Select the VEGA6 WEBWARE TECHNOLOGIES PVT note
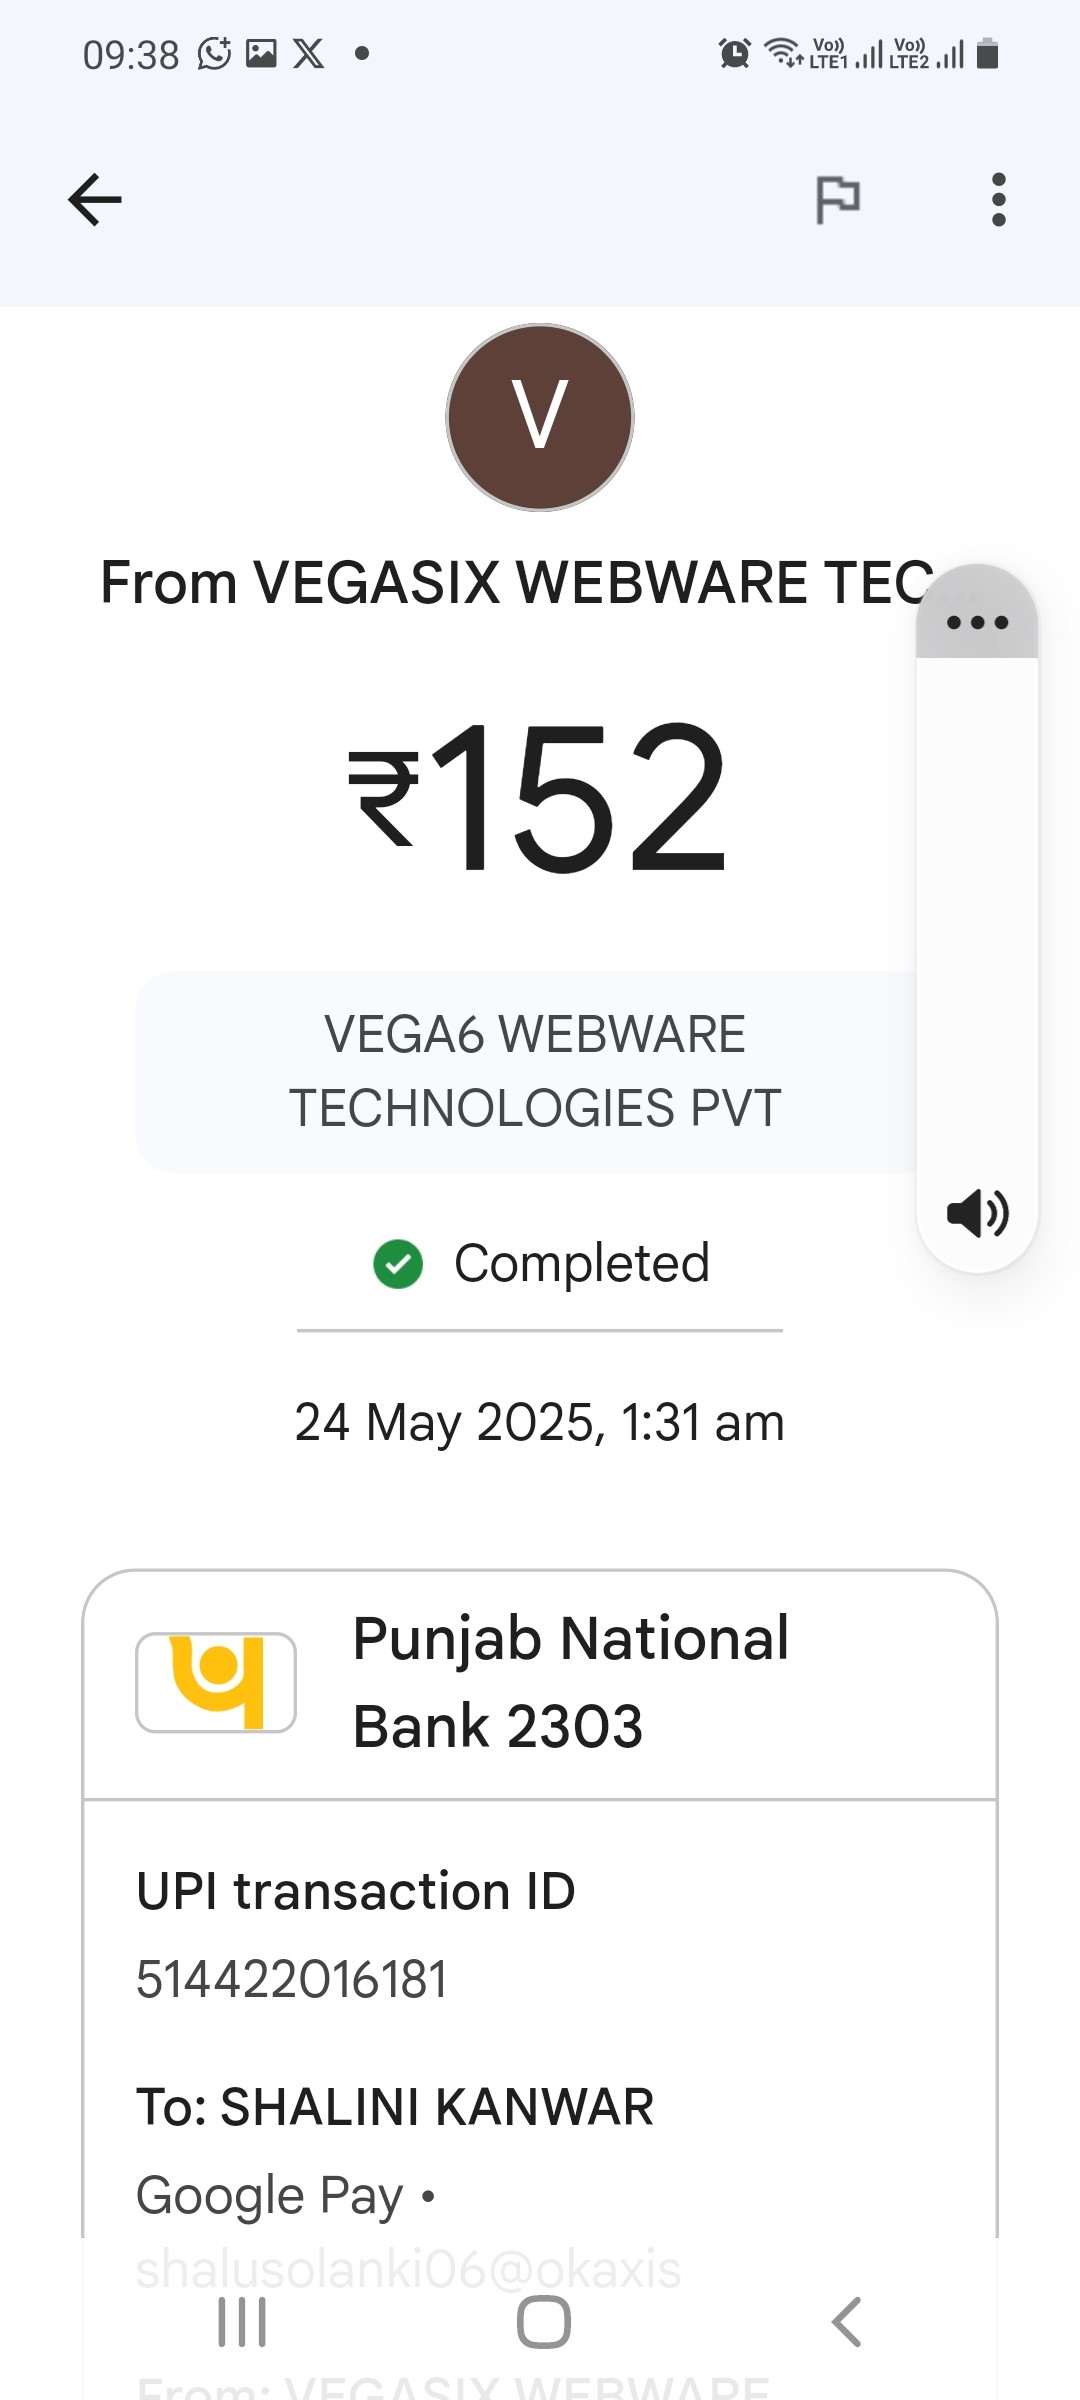The width and height of the screenshot is (1080, 2400). coord(535,1071)
